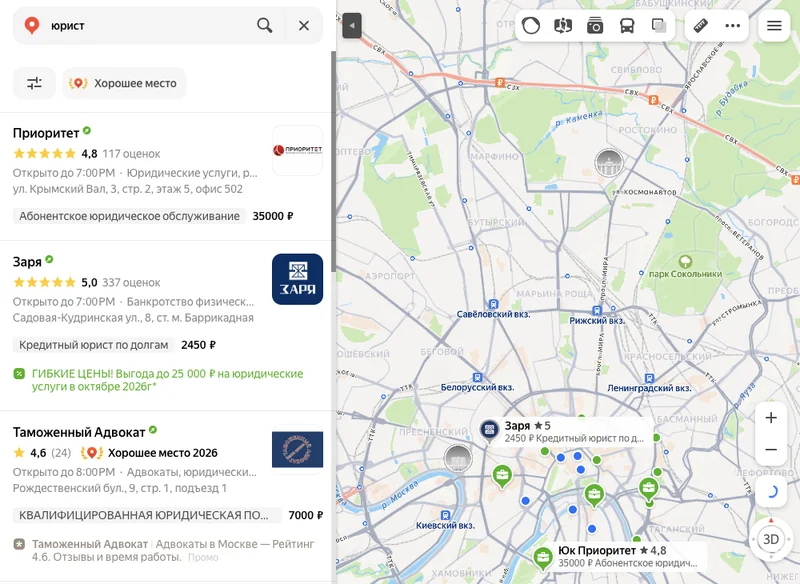Click the Хорошее место 2026 award badge
This screenshot has width=800, height=584.
[149, 453]
